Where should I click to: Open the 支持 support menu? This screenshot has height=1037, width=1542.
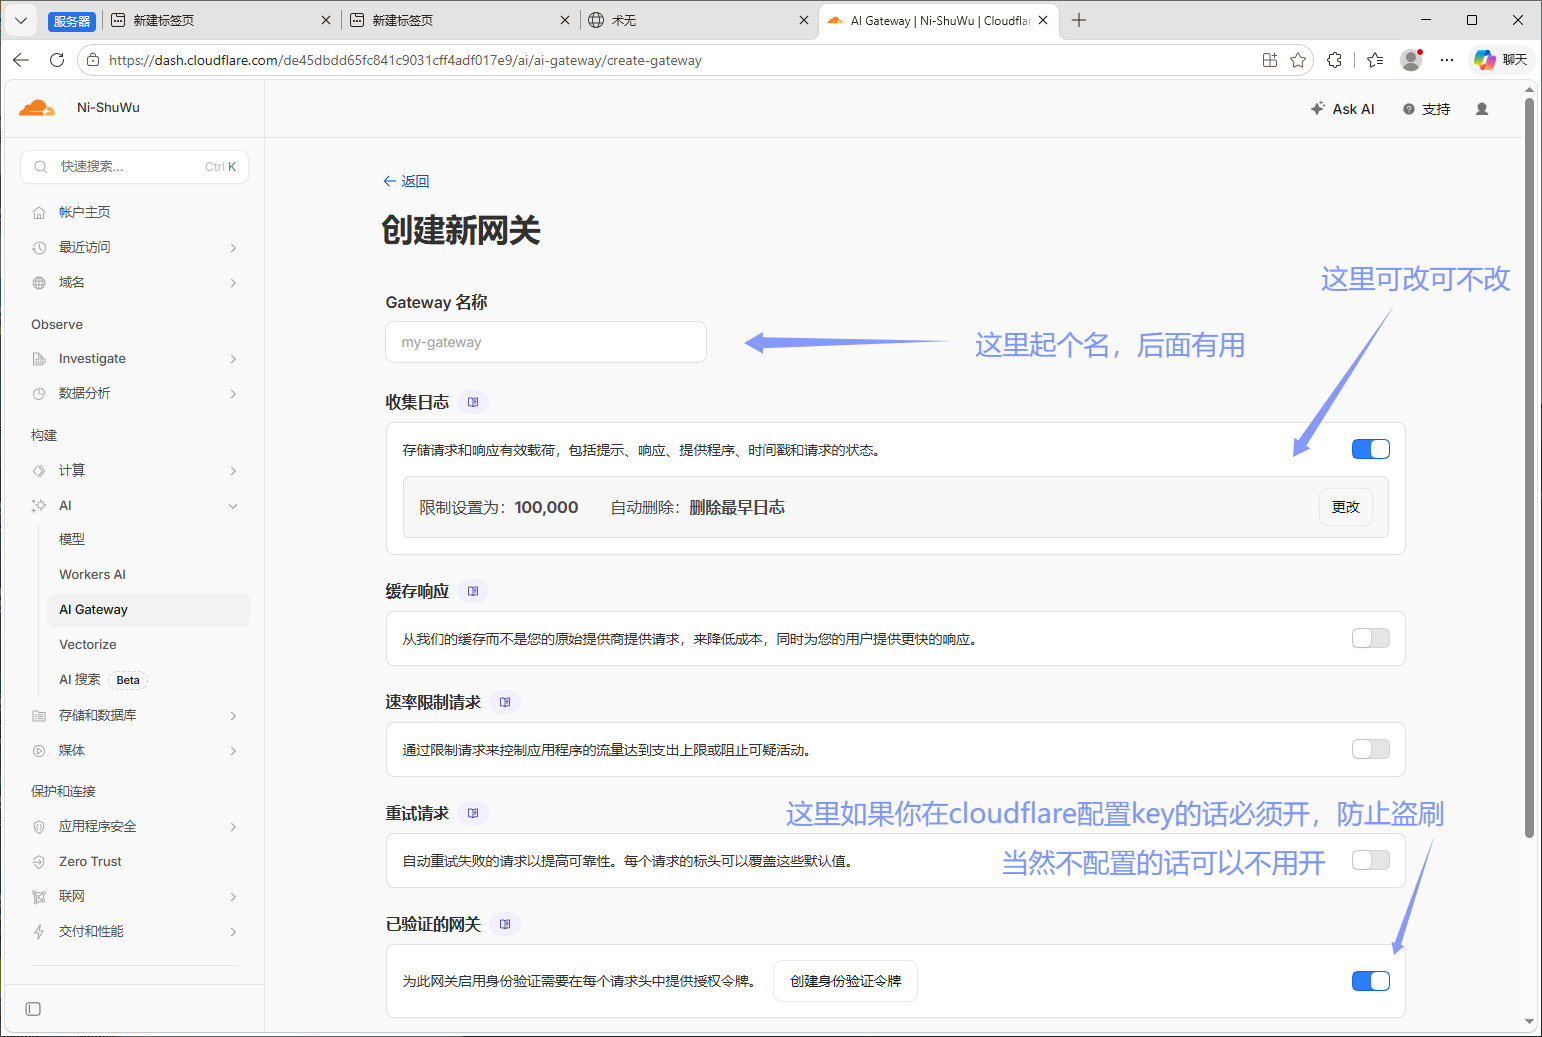(x=1426, y=109)
